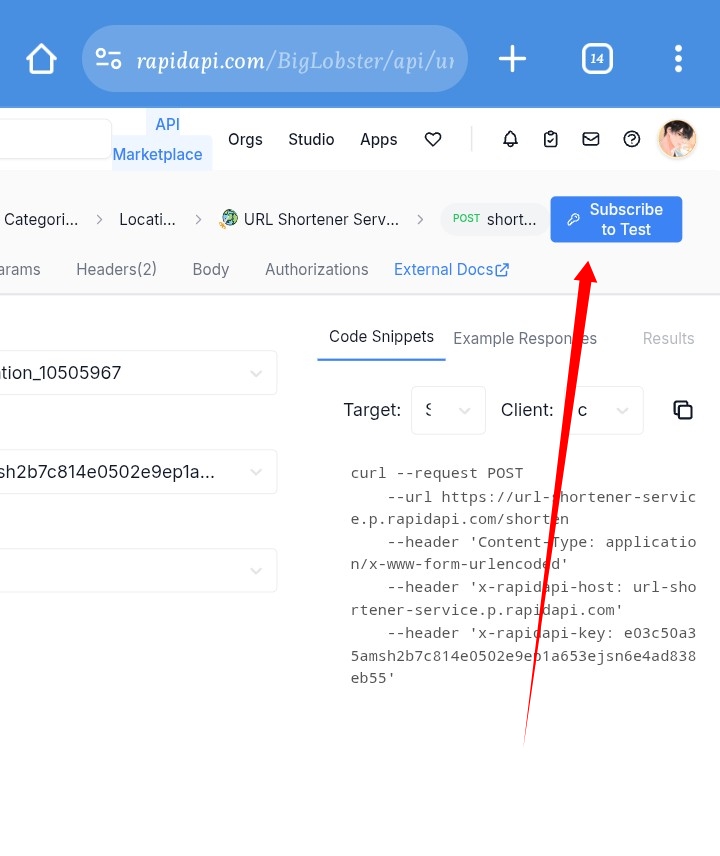Open the user profile avatar
The height and width of the screenshot is (856, 720).
(677, 140)
